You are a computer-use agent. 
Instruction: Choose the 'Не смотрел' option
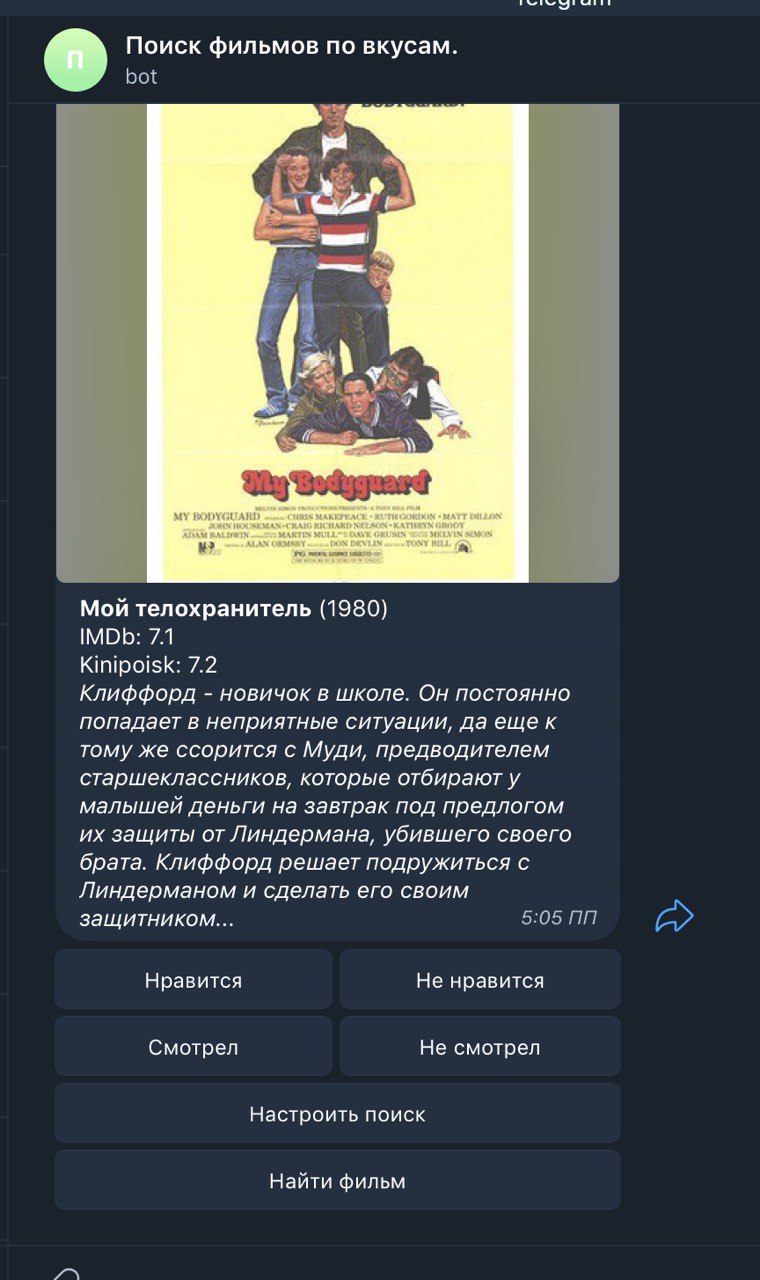480,1047
